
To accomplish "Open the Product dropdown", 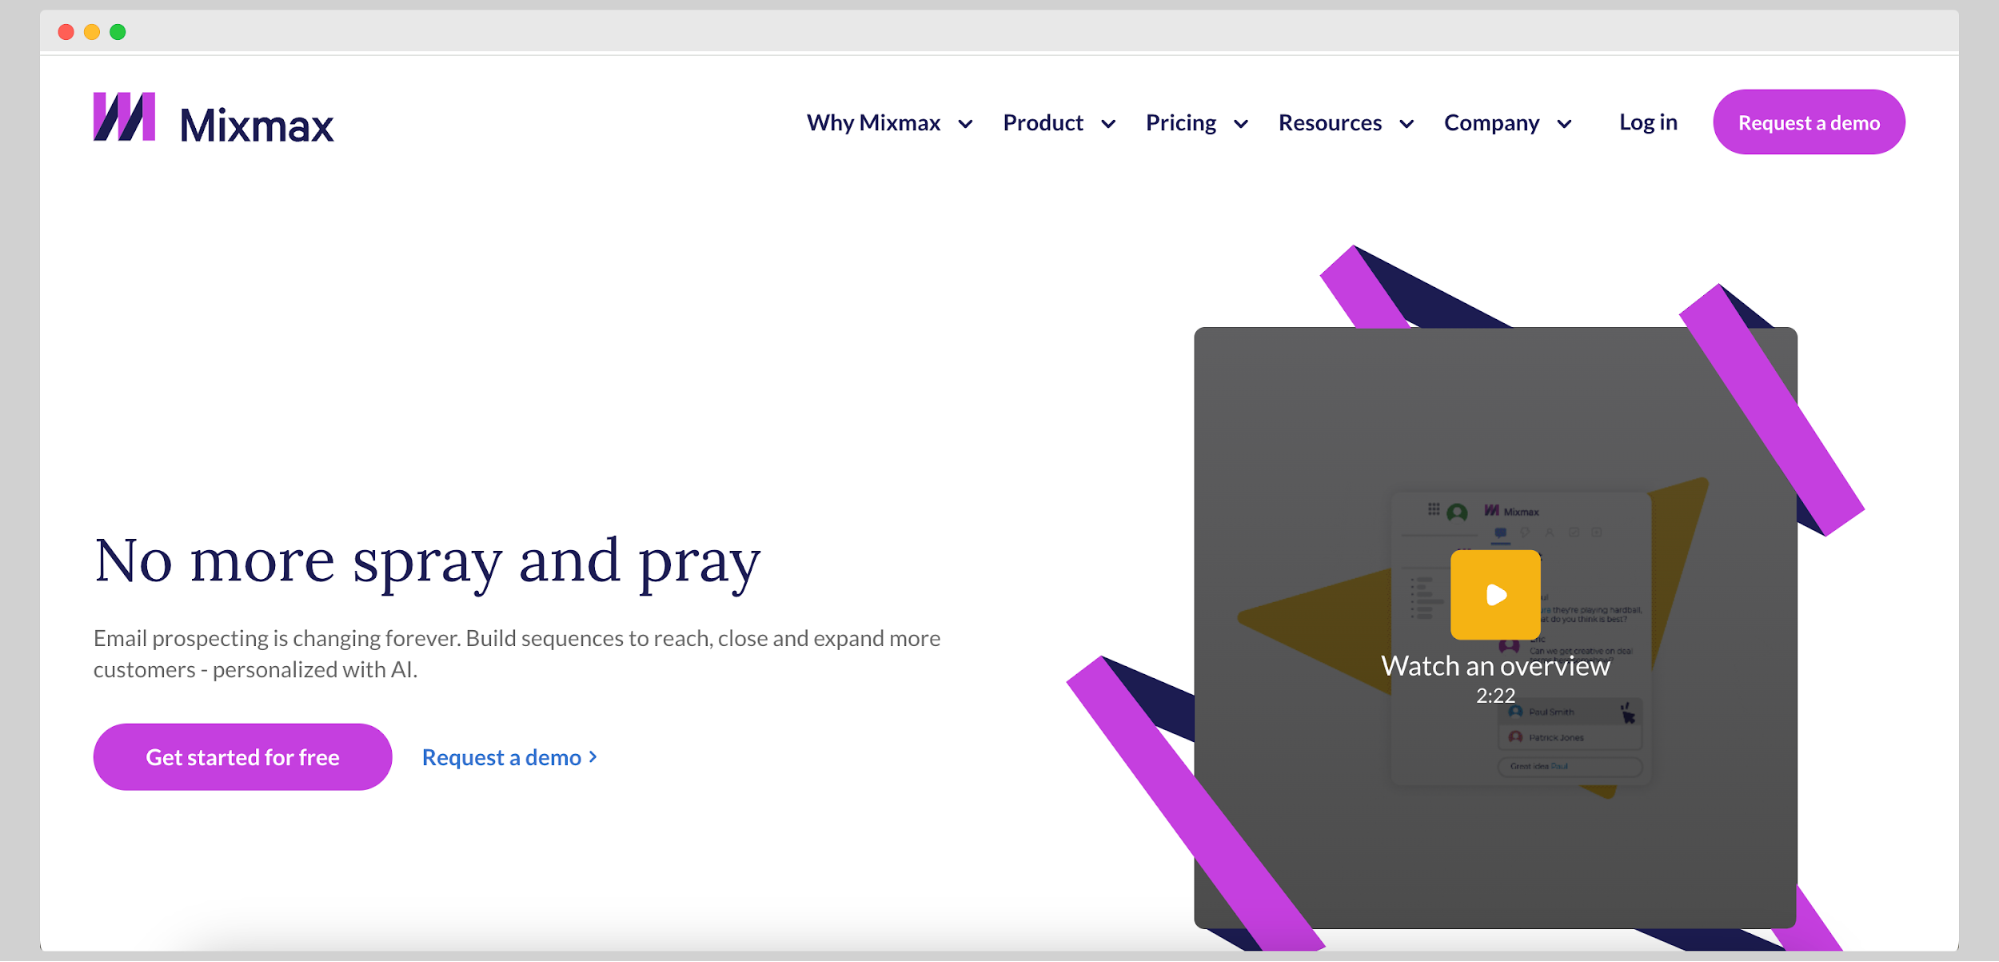I will click(1058, 122).
